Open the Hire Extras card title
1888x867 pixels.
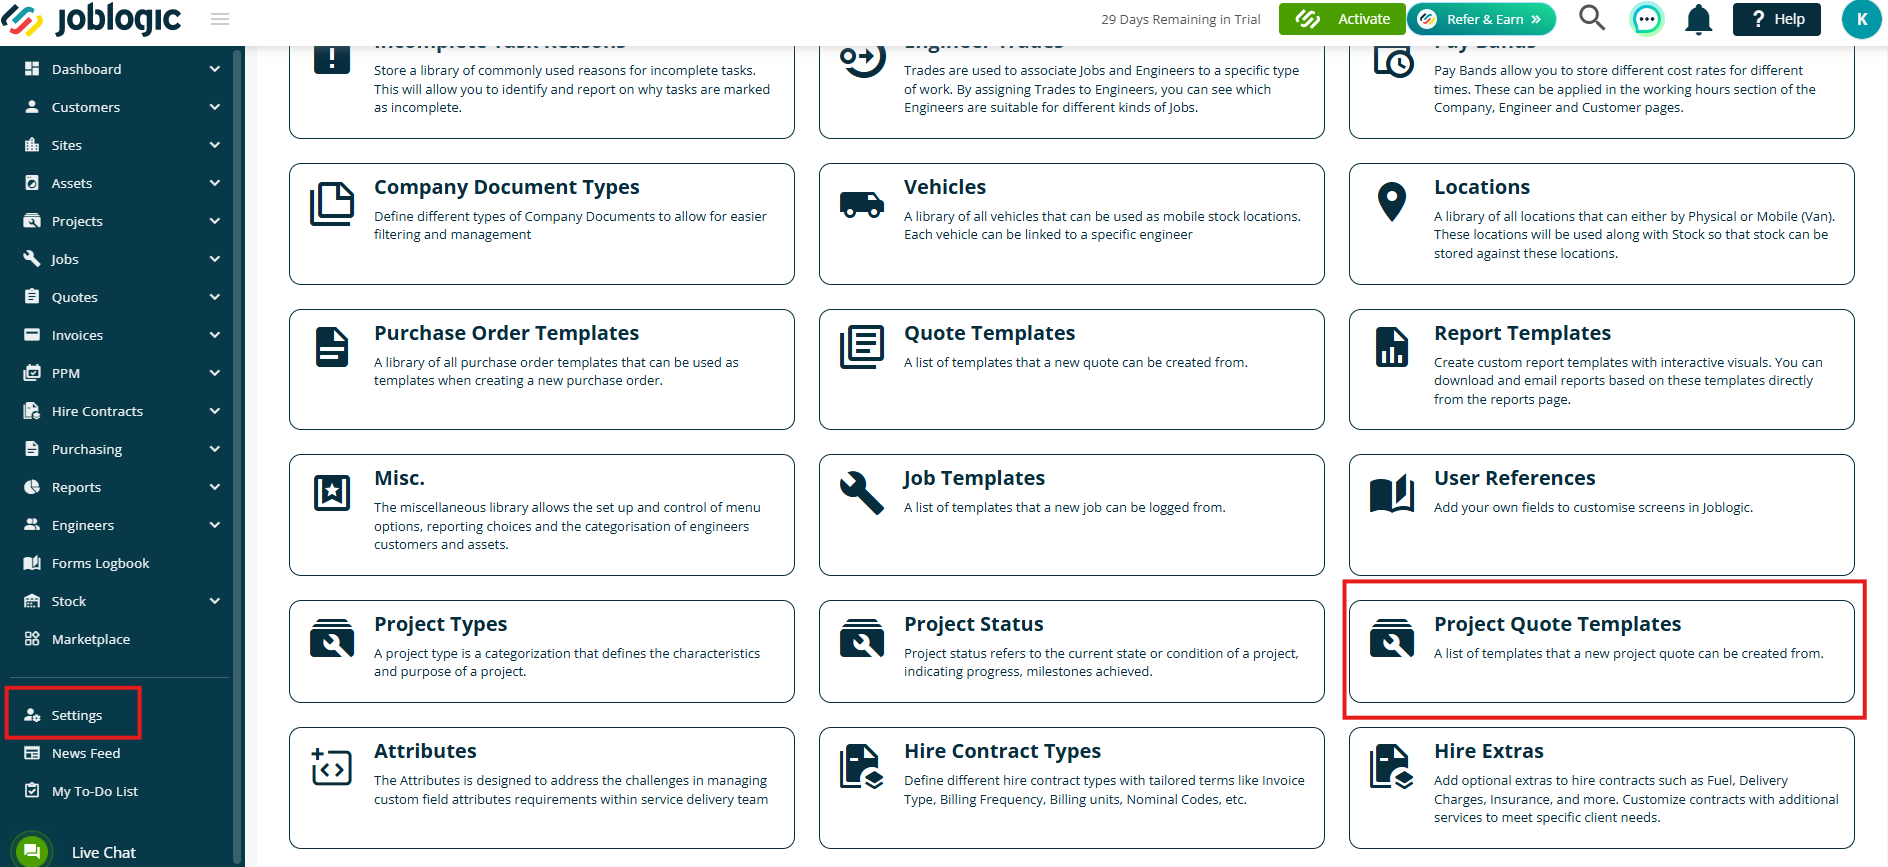1489,751
